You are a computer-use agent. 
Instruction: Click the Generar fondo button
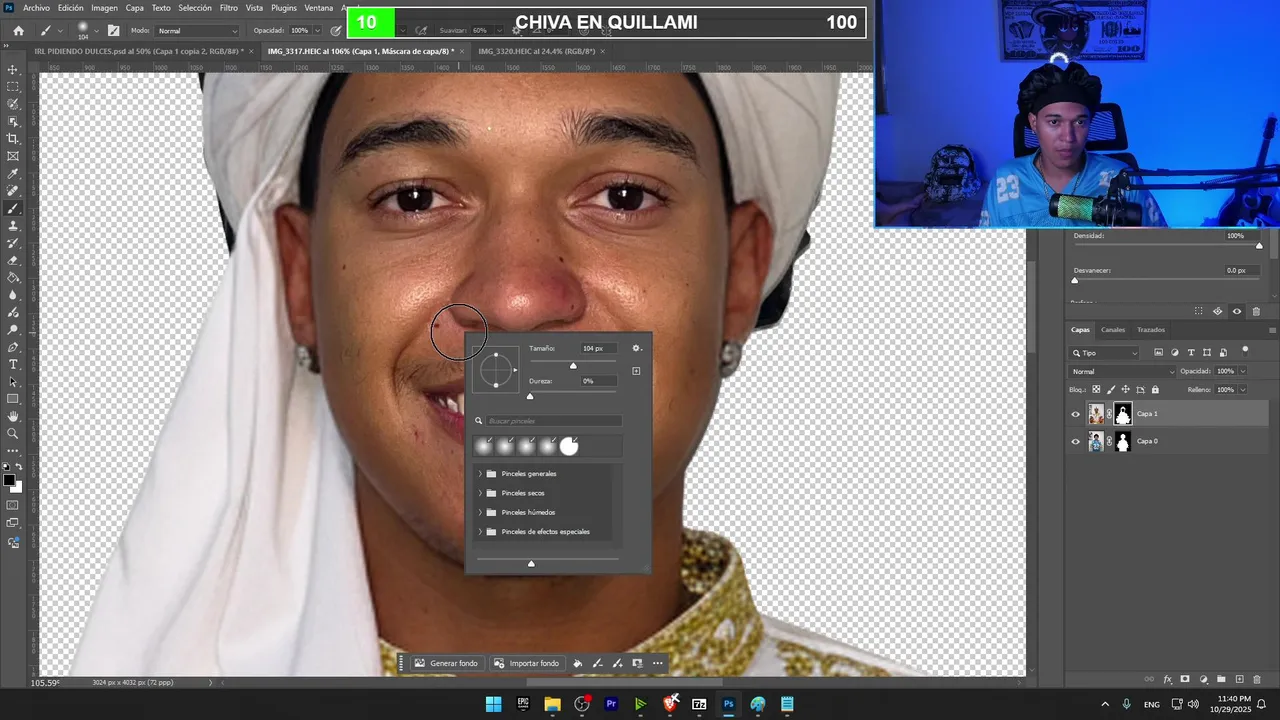447,663
